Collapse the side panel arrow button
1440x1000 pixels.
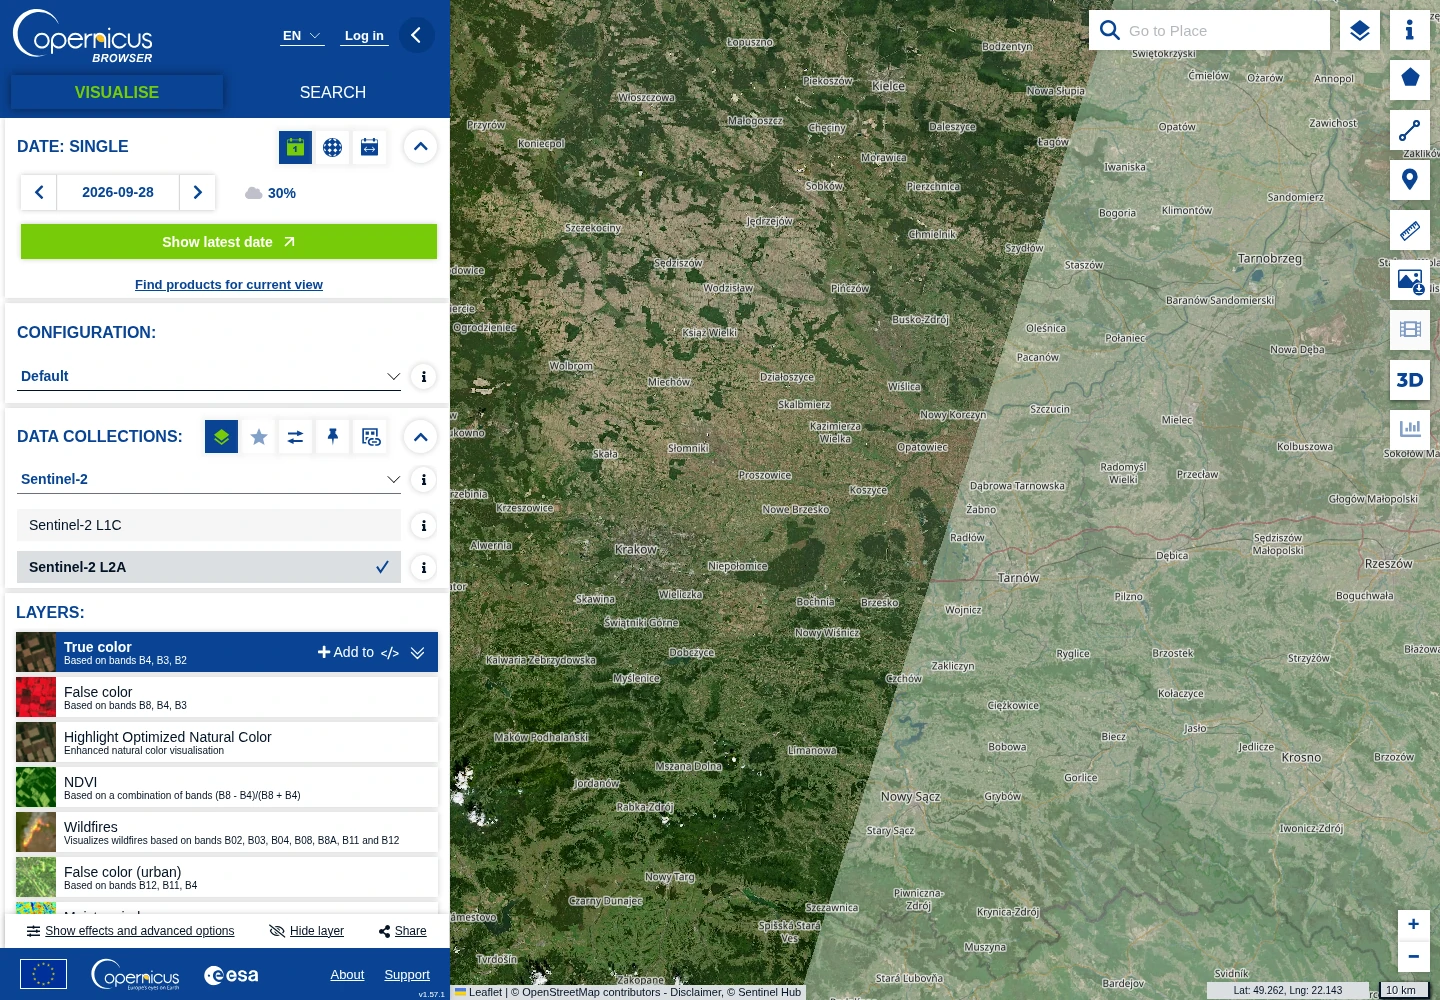click(416, 35)
